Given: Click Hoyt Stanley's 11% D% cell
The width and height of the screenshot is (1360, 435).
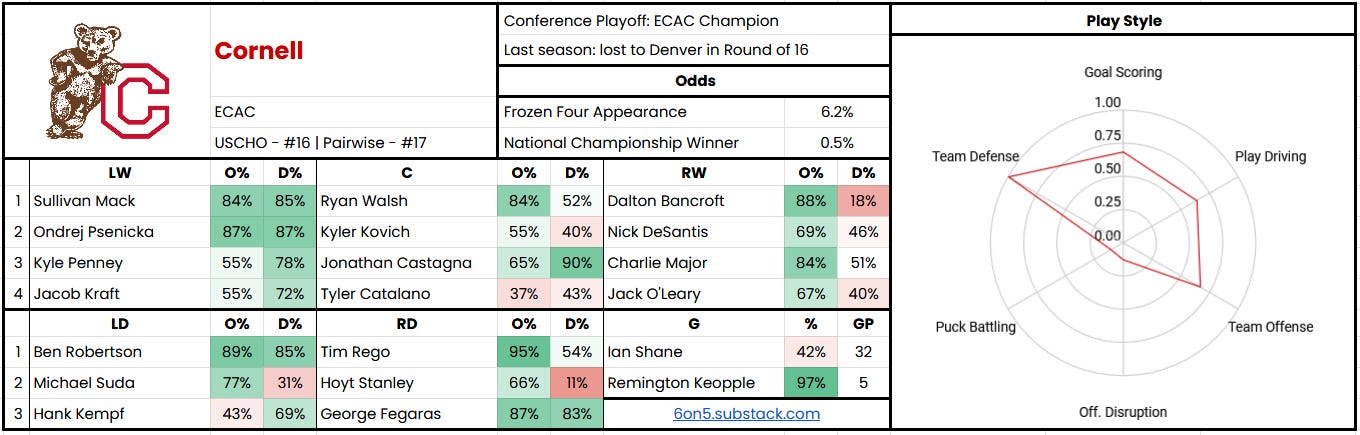Looking at the screenshot, I should click(577, 383).
